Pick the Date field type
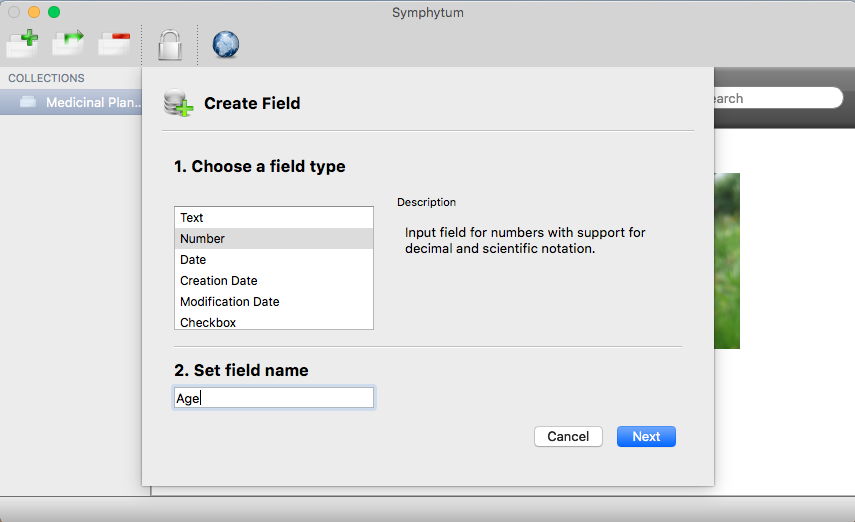The width and height of the screenshot is (855, 522). pyautogui.click(x=274, y=260)
